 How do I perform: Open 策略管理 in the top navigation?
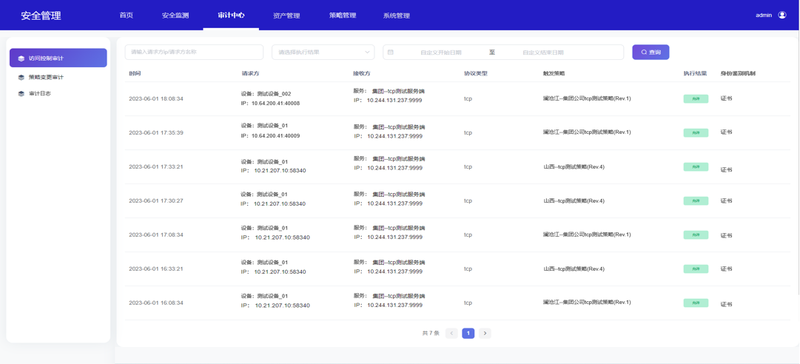coord(342,15)
